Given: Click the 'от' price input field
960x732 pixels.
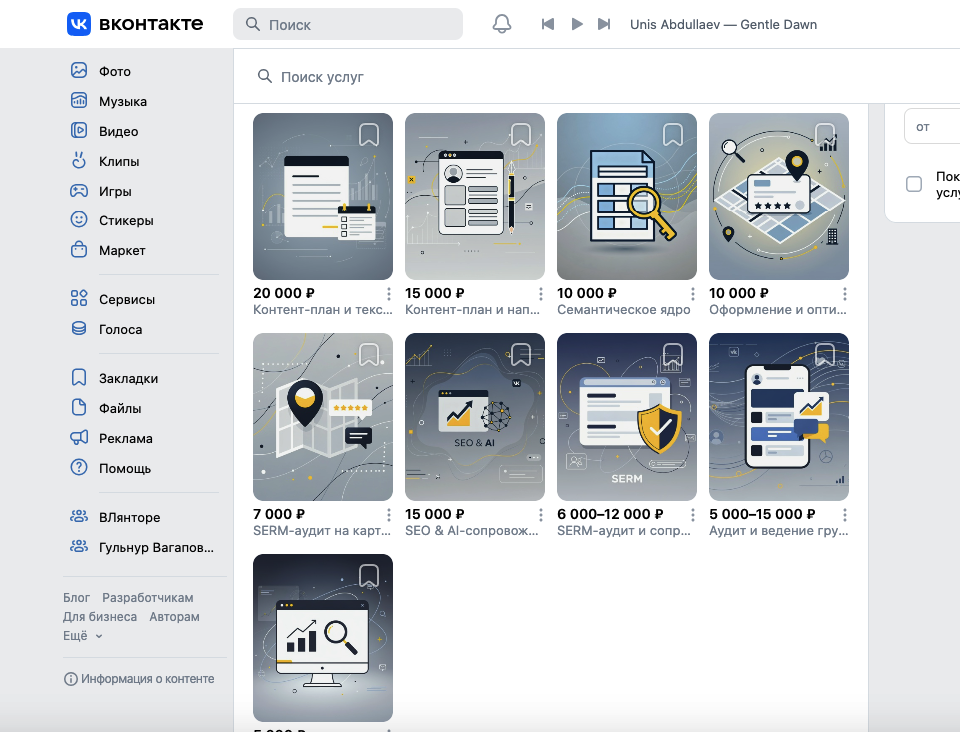Looking at the screenshot, I should tap(932, 127).
